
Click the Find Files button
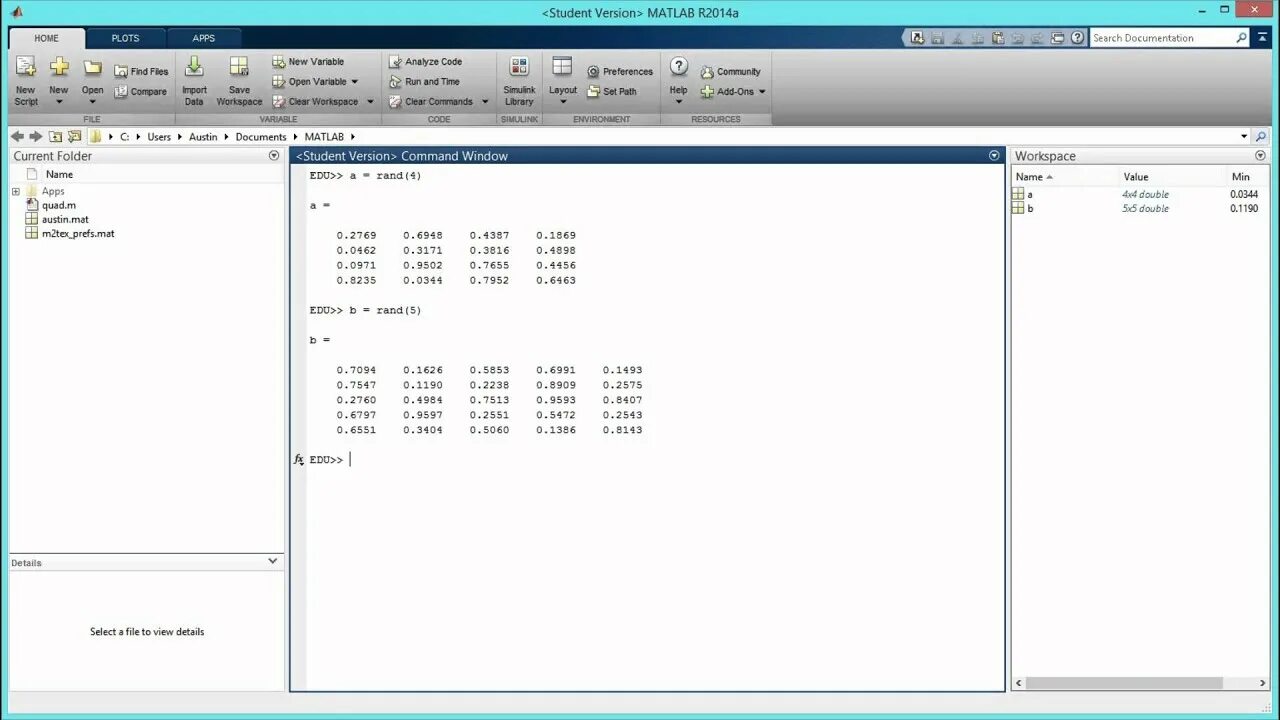click(141, 72)
